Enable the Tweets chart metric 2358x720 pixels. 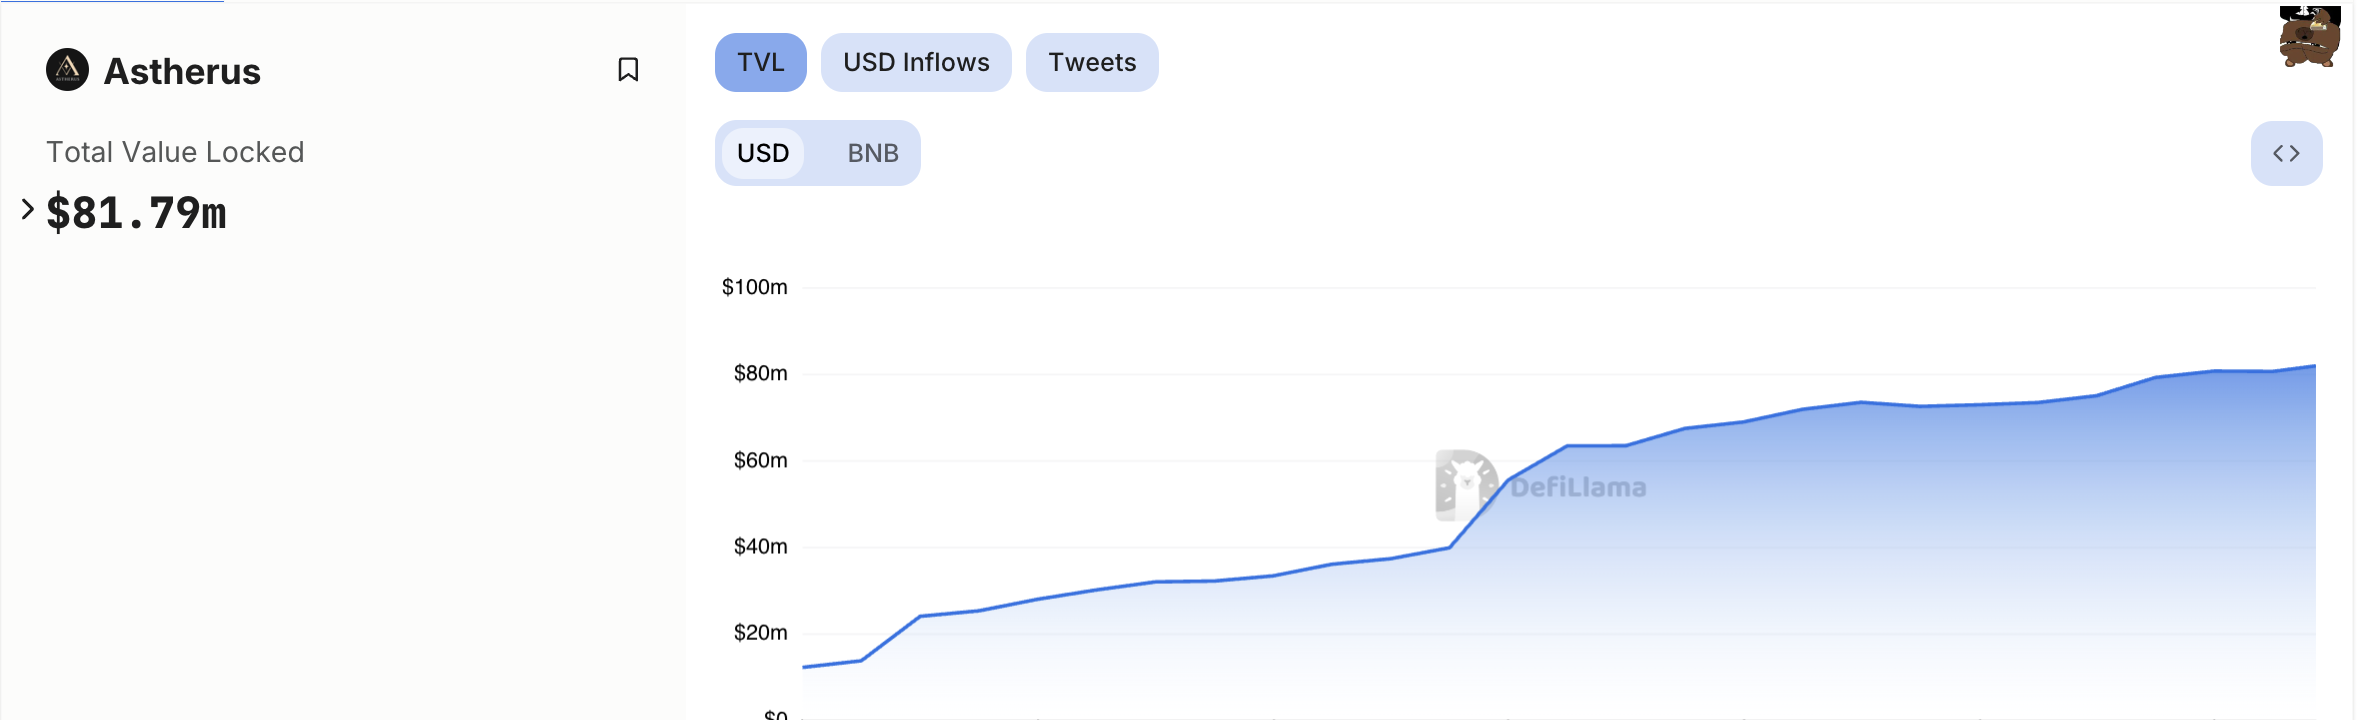[x=1092, y=62]
